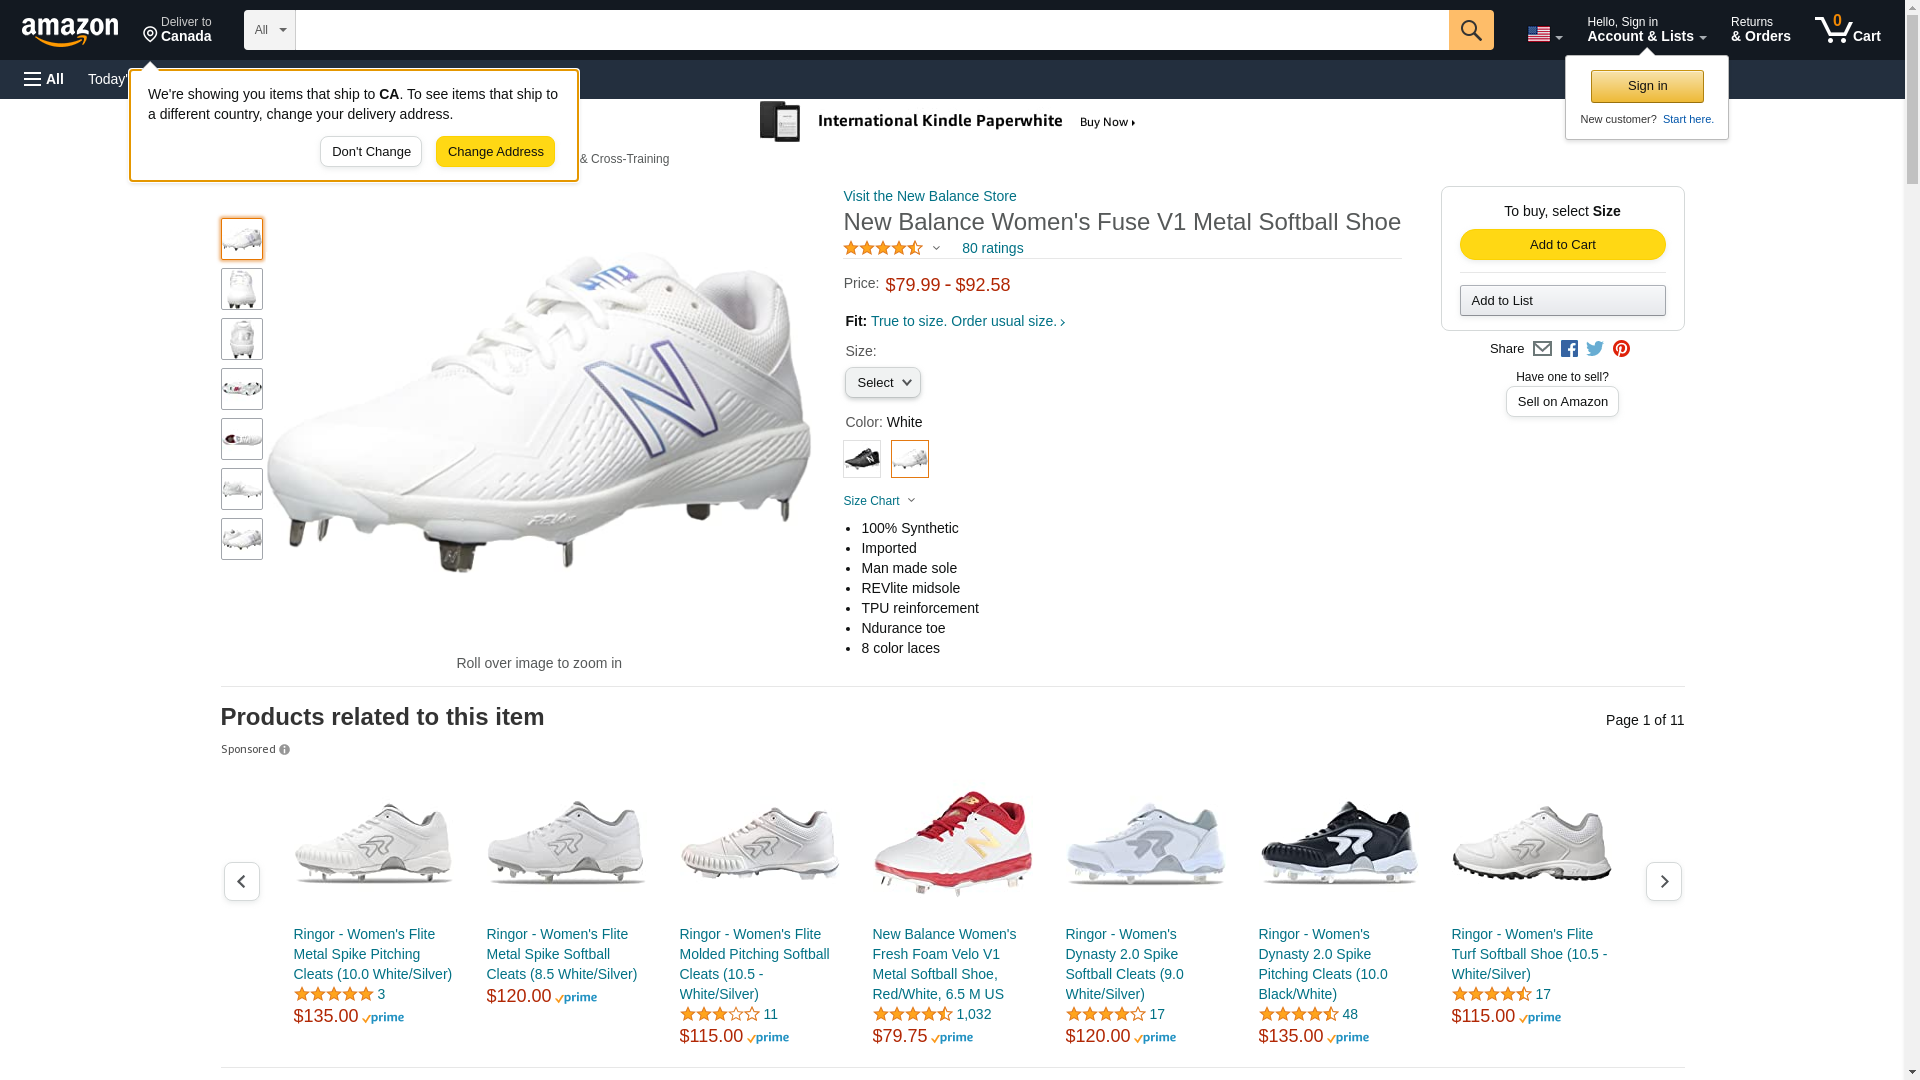Pick the white color swatch
Viewport: 1920px width, 1080px height.
pos(909,459)
